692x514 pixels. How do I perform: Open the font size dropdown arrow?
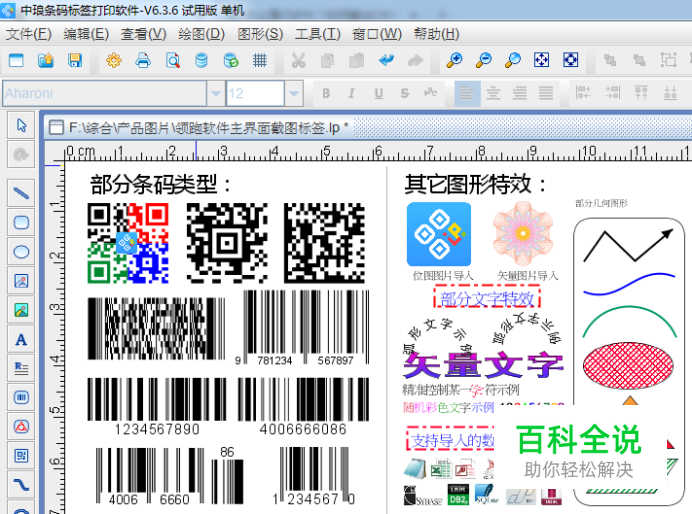pyautogui.click(x=293, y=94)
